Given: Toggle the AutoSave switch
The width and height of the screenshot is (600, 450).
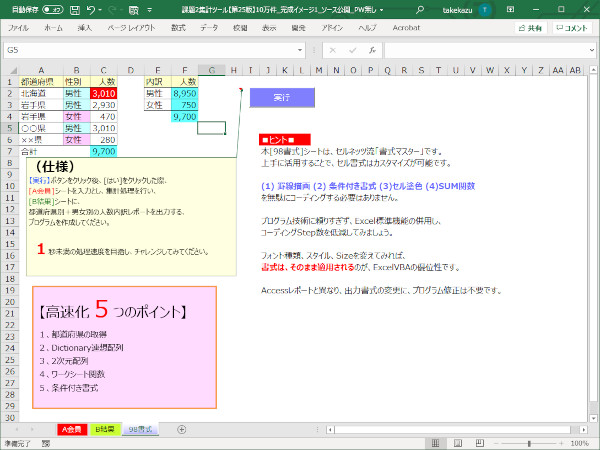Looking at the screenshot, I should [x=52, y=10].
